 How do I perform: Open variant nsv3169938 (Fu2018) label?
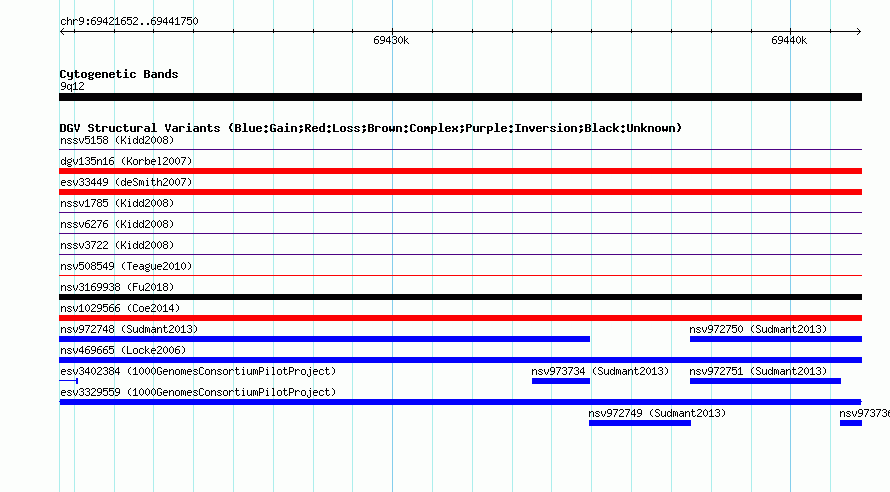pyautogui.click(x=117, y=287)
